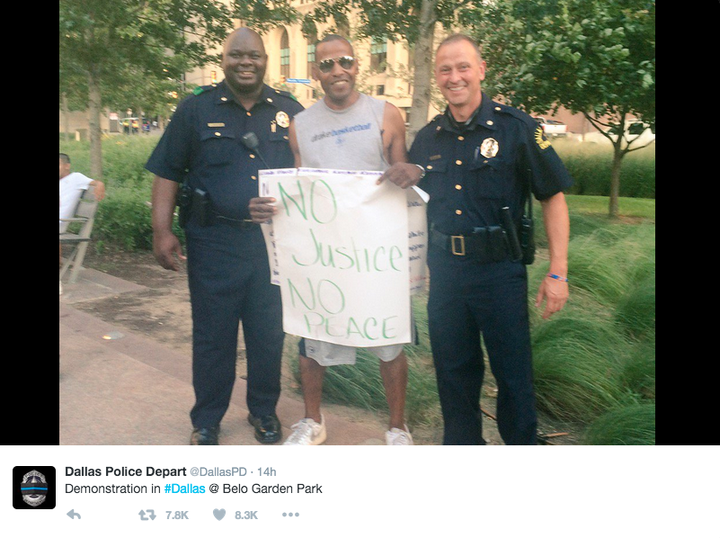Screen dimensions: 720x538
Task: Open the 14h timestamp permalink
Action: (267, 472)
